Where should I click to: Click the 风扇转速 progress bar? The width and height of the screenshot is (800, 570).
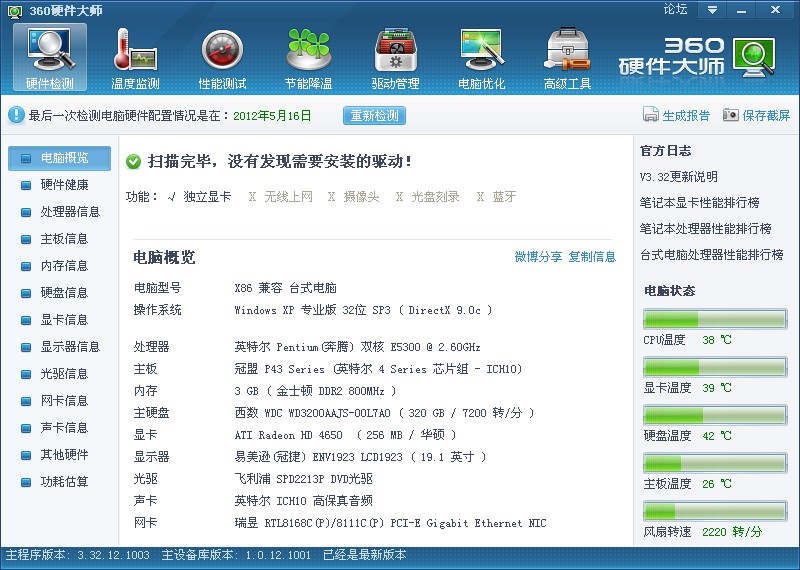pyautogui.click(x=715, y=511)
